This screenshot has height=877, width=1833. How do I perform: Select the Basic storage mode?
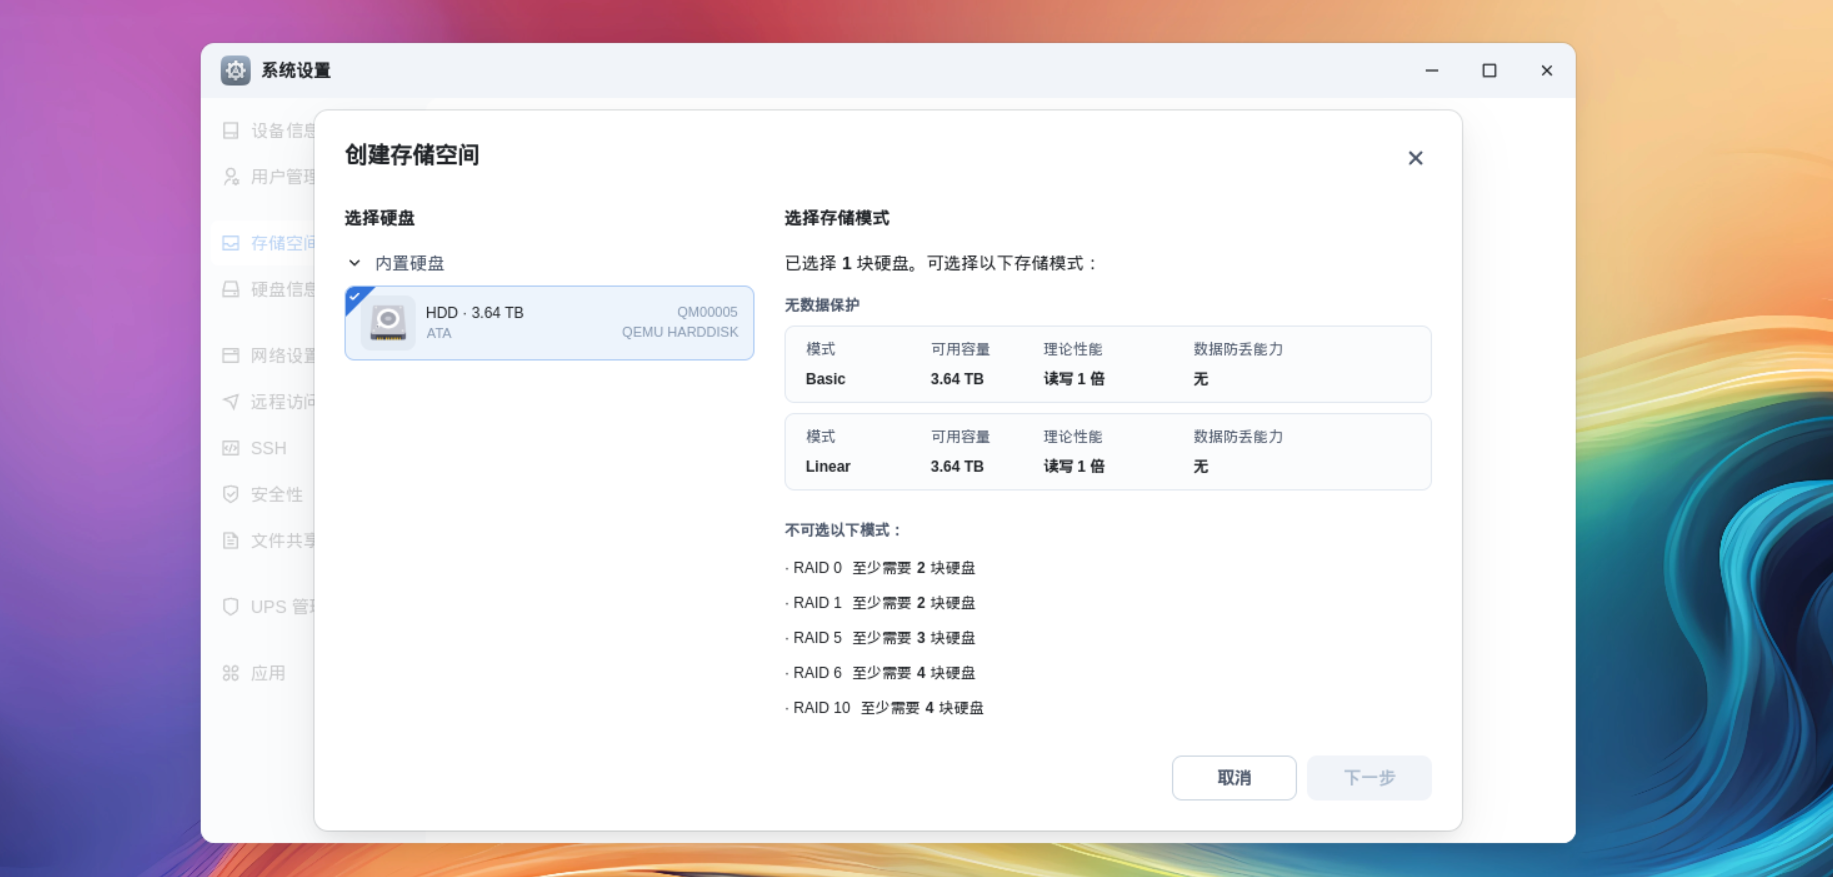coord(1108,364)
